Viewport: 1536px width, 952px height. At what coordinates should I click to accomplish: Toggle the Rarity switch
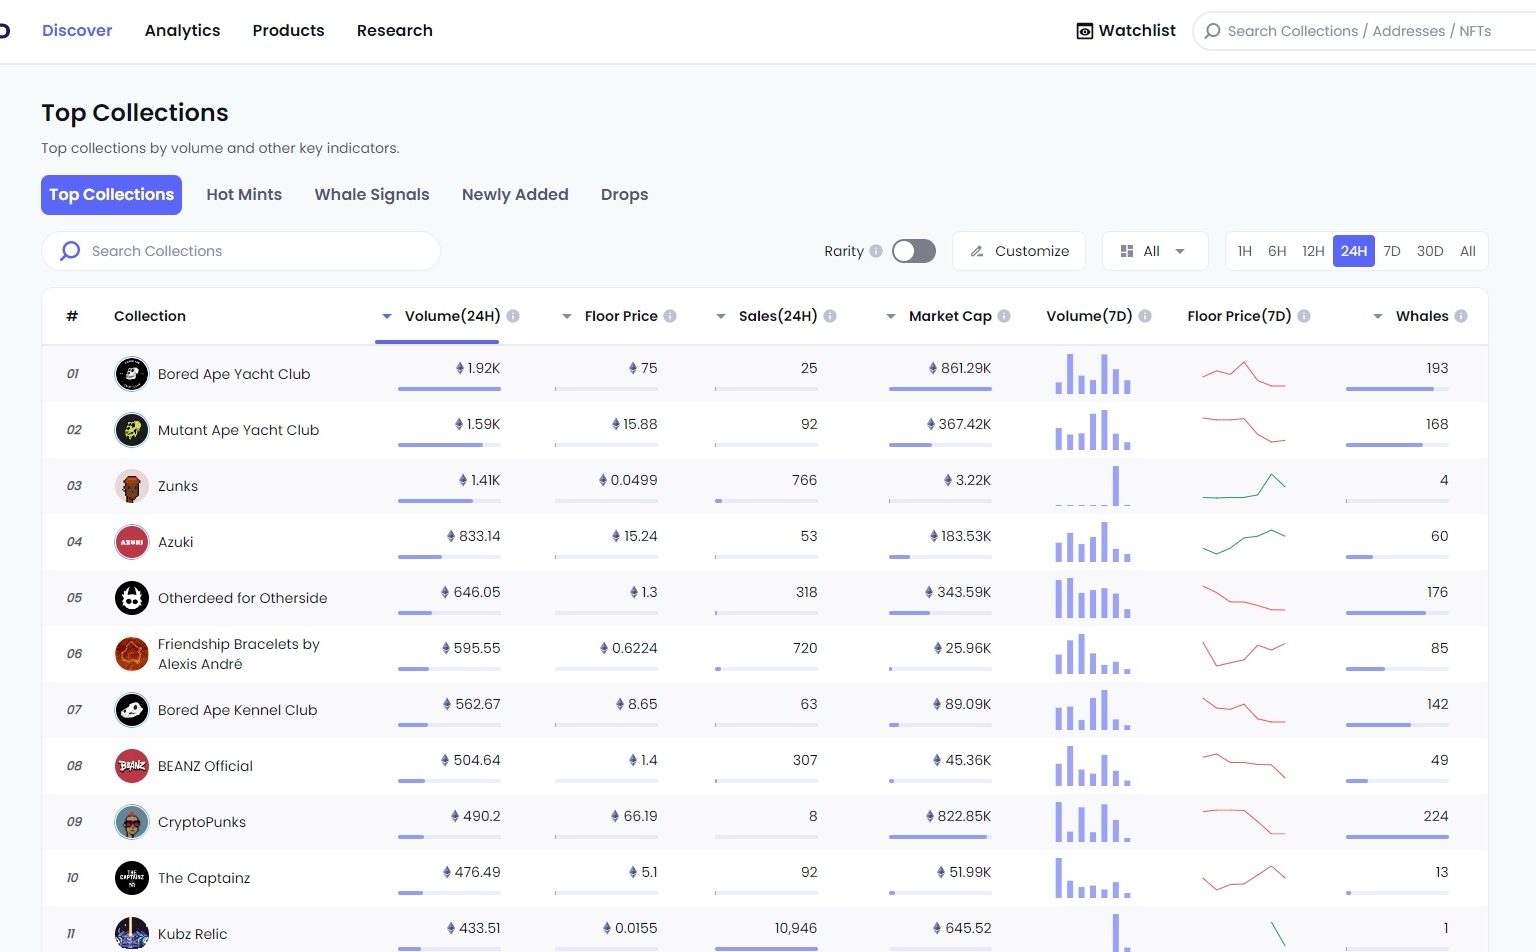pos(914,251)
